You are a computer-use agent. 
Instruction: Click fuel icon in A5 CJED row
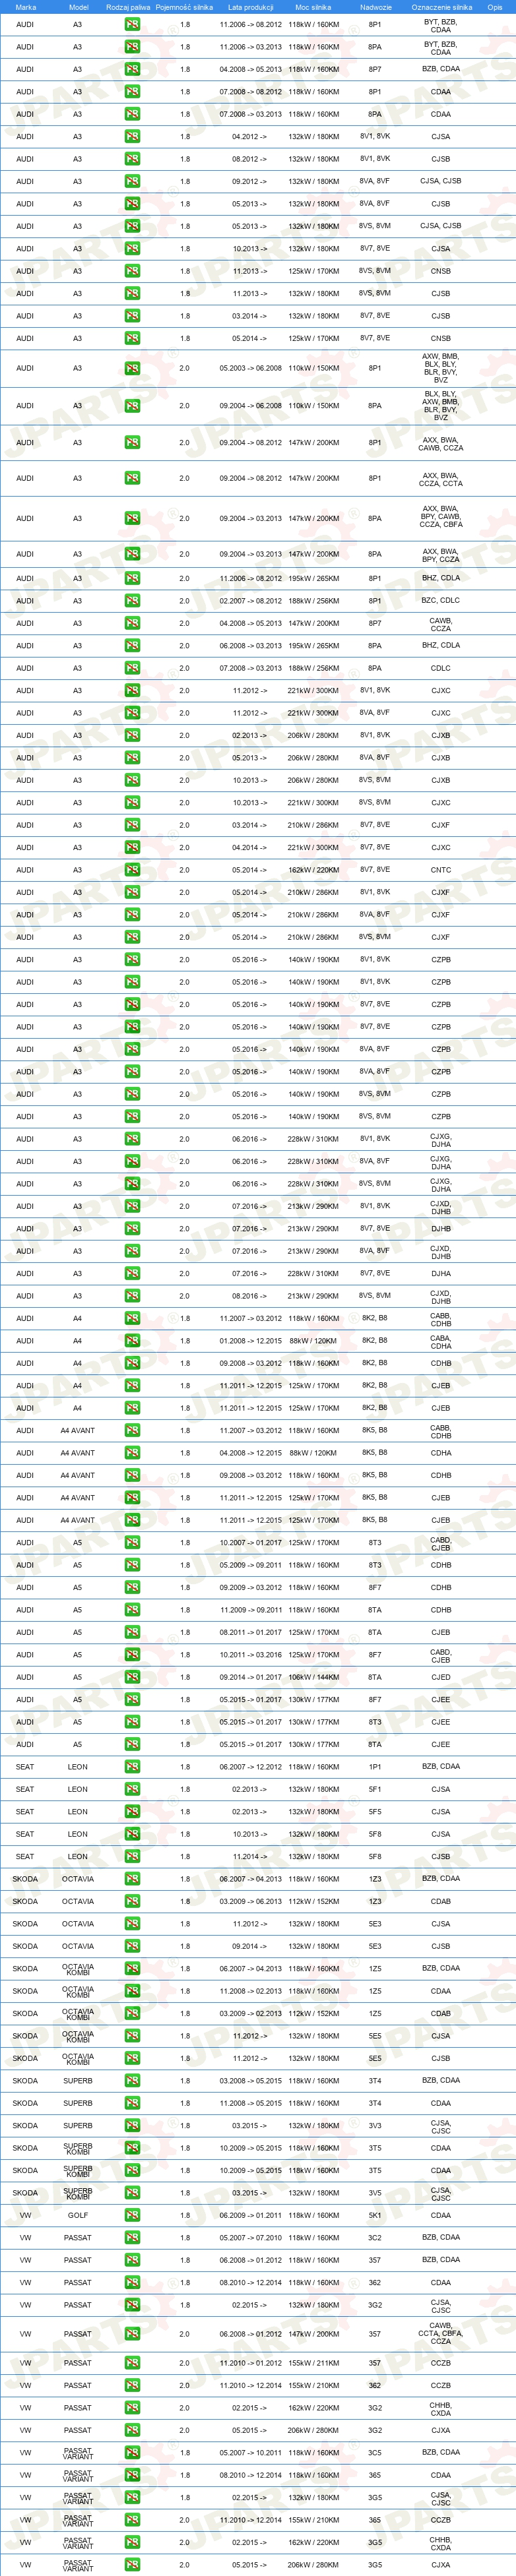pyautogui.click(x=132, y=1677)
